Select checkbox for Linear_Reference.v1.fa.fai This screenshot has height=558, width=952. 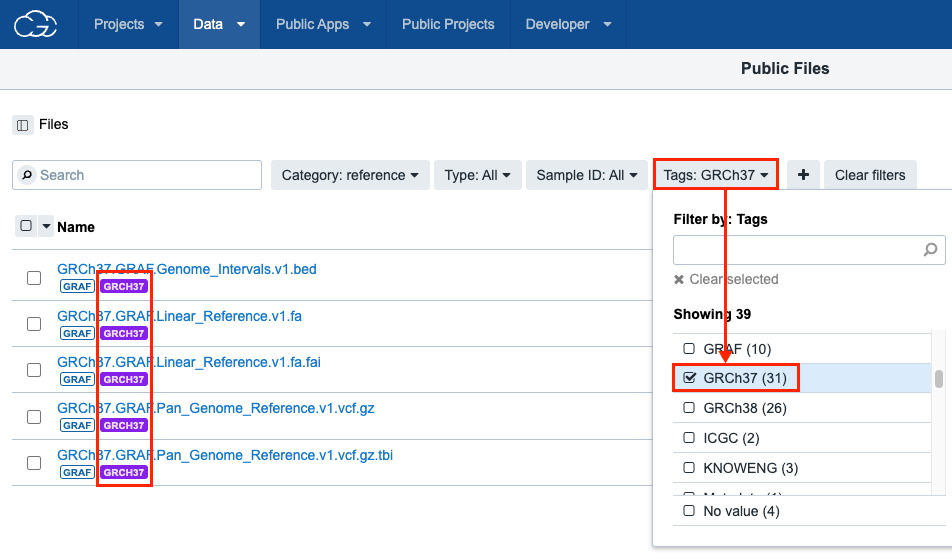pyautogui.click(x=34, y=370)
